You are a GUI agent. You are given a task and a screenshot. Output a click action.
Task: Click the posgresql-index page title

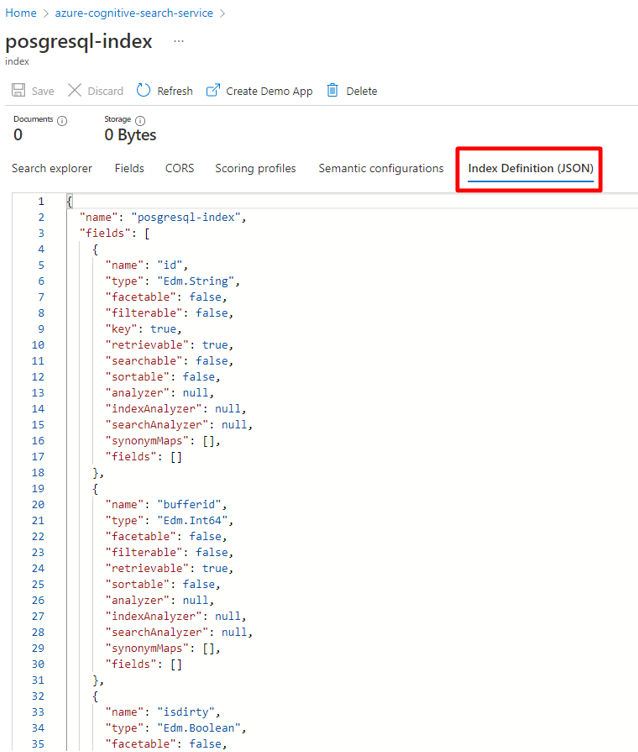click(x=79, y=42)
